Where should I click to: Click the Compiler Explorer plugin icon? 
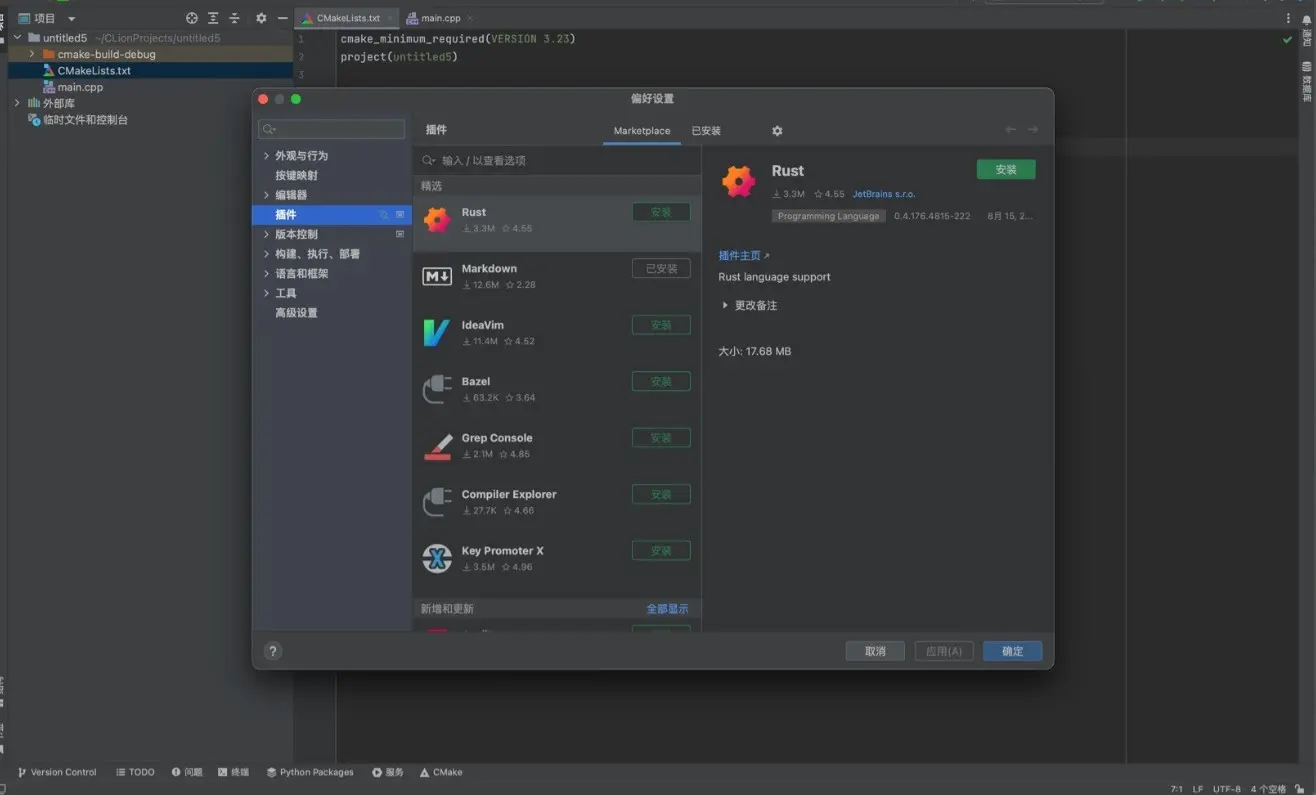pos(437,502)
